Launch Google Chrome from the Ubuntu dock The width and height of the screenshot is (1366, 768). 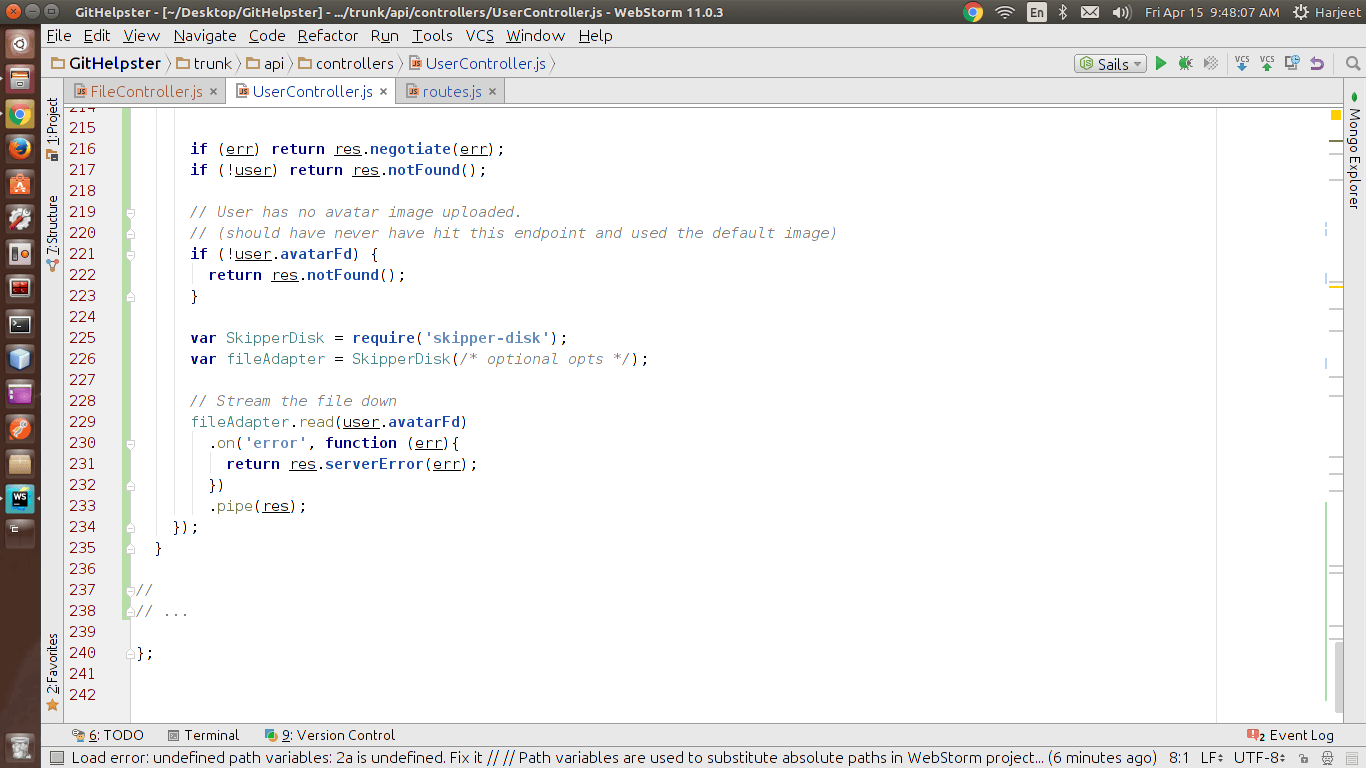pyautogui.click(x=20, y=115)
